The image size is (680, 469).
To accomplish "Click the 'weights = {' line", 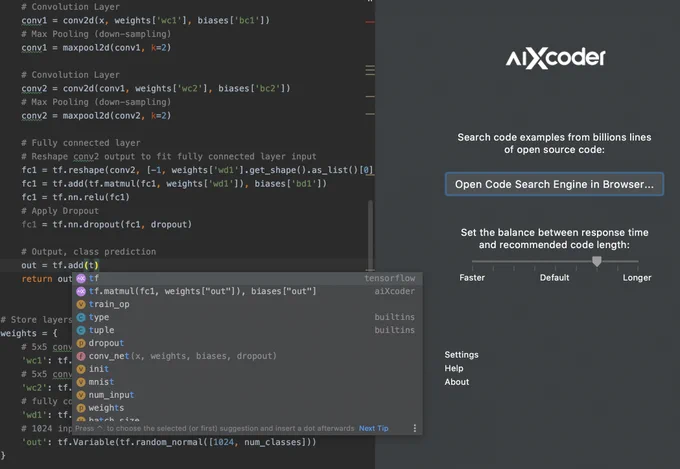I will point(29,333).
